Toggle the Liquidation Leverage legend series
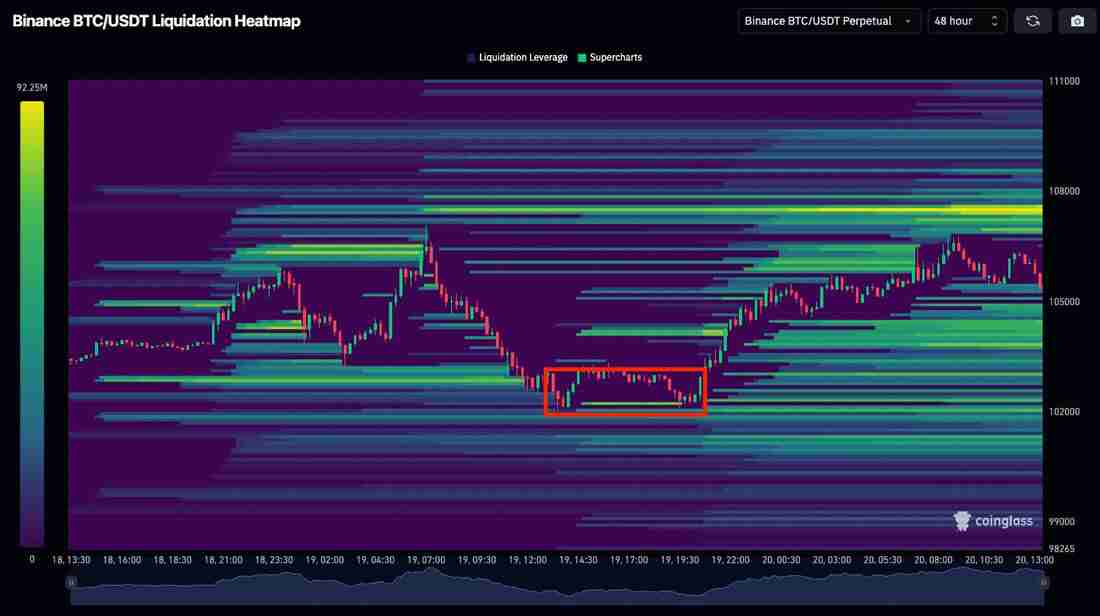Image resolution: width=1100 pixels, height=616 pixels. 523,58
